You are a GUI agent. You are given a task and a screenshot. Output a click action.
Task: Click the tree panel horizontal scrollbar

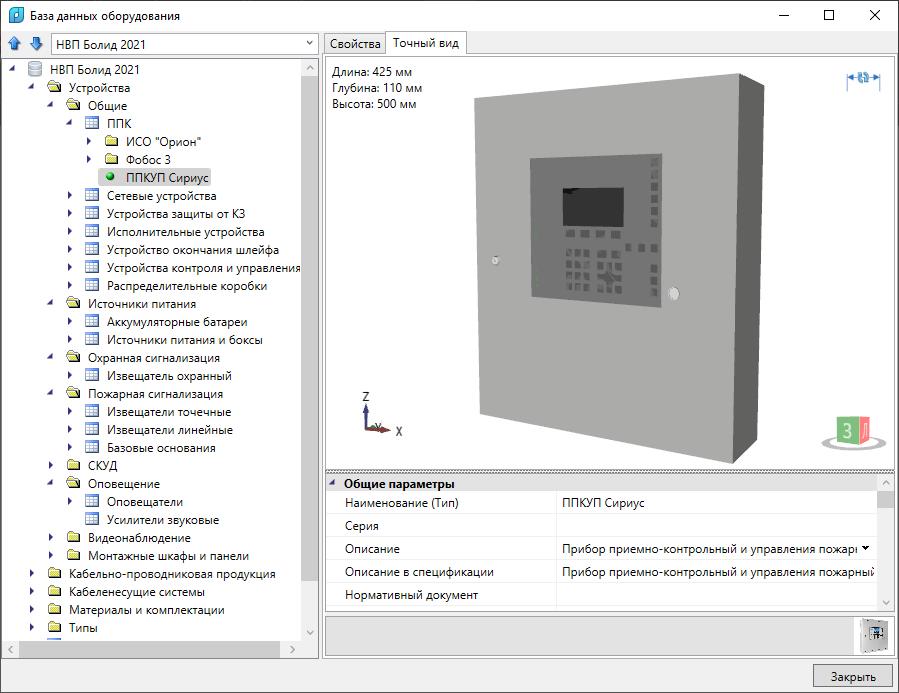(x=155, y=649)
